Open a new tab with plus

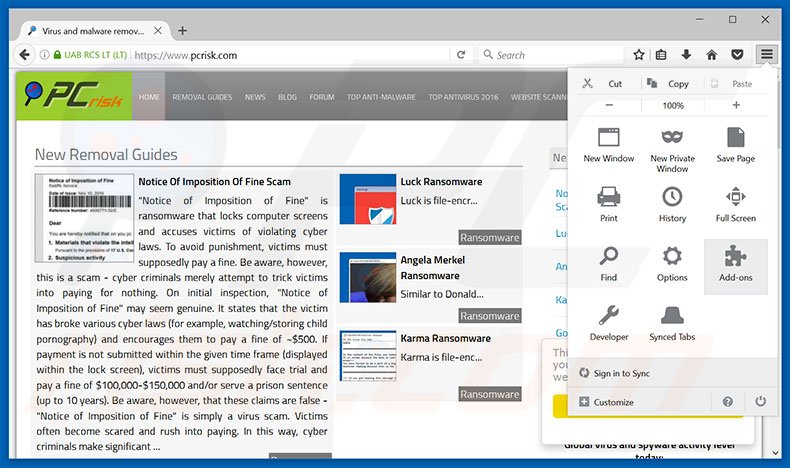coord(182,31)
